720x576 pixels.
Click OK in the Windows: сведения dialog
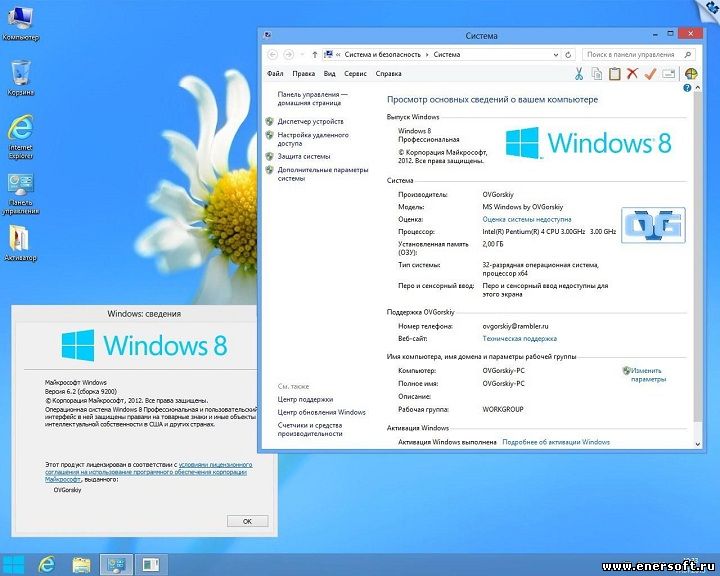click(248, 521)
